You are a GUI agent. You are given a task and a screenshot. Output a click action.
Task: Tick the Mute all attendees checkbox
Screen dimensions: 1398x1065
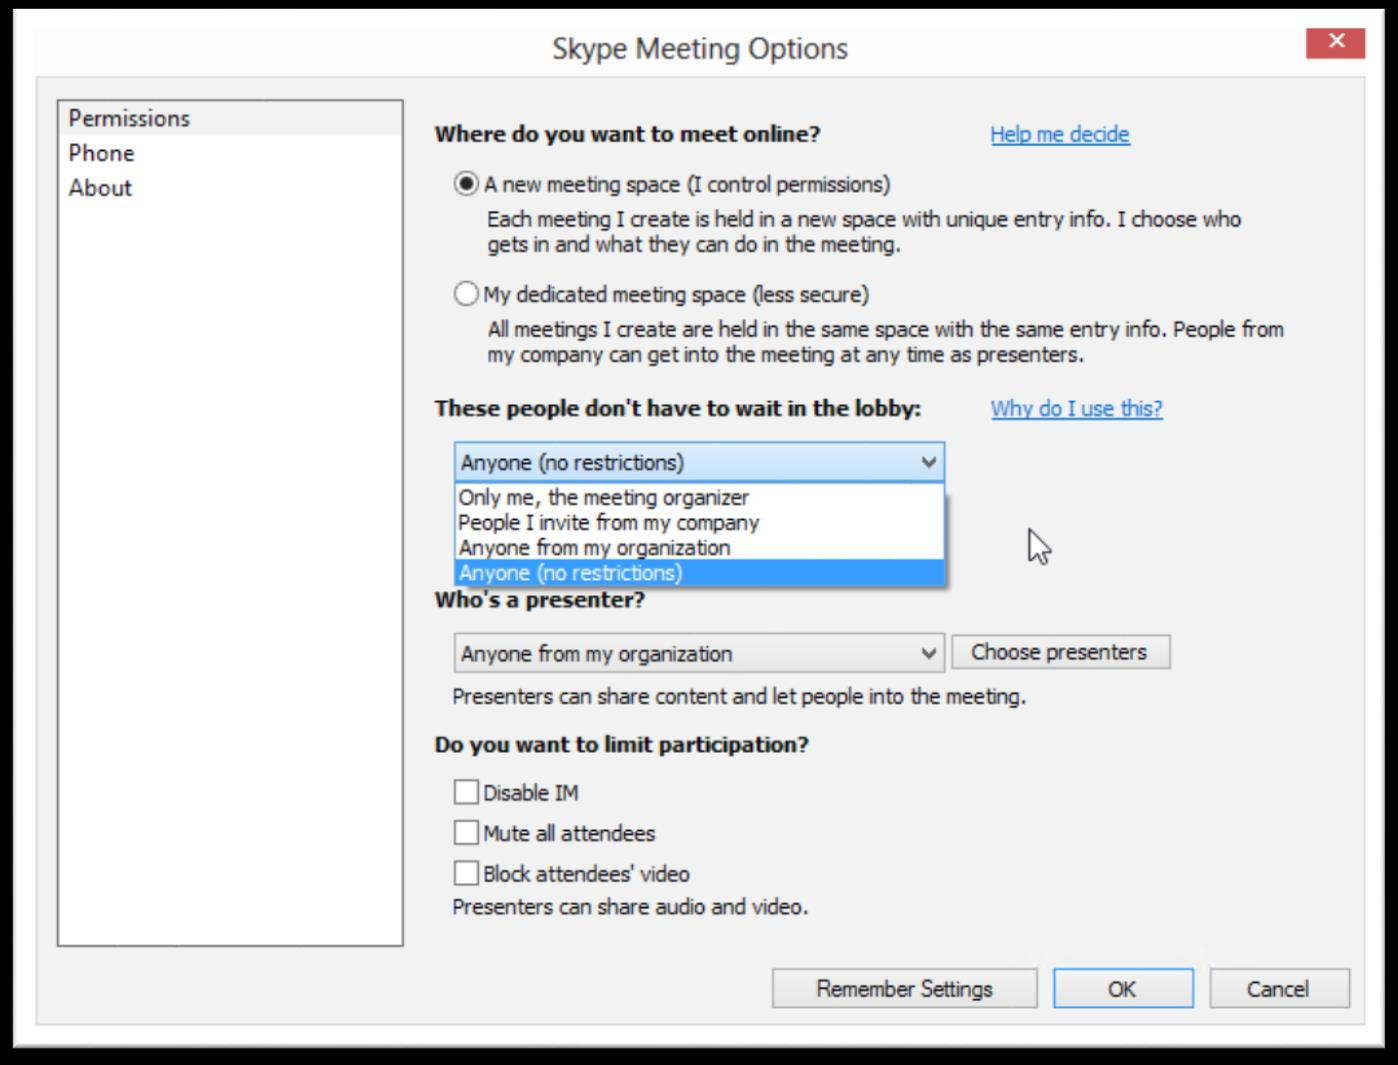(x=466, y=832)
